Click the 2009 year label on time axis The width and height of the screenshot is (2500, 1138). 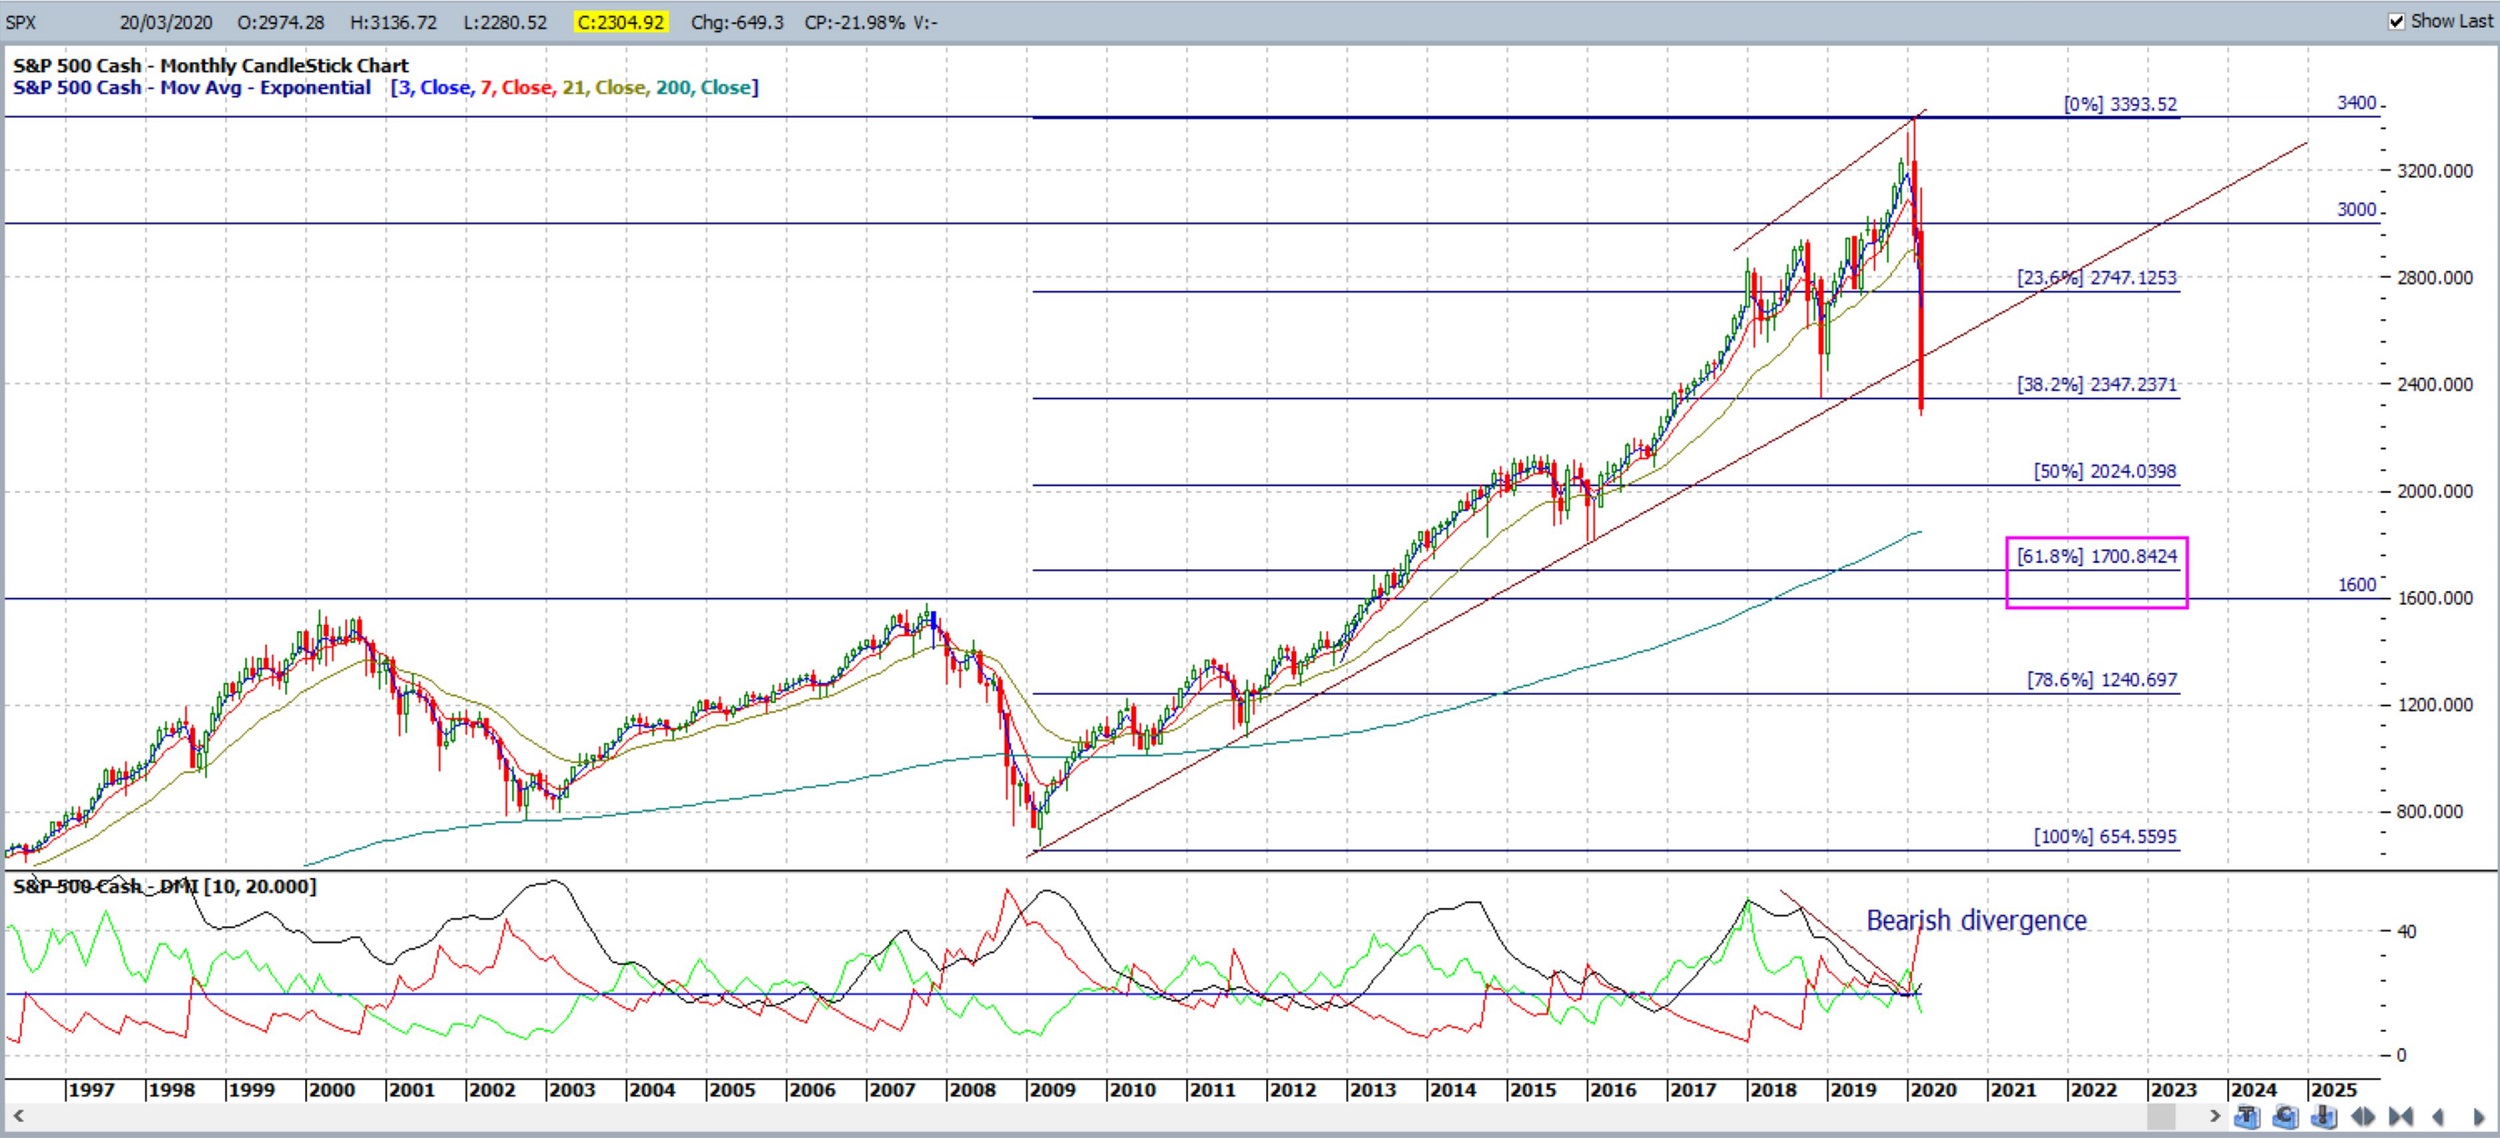tap(1052, 1090)
